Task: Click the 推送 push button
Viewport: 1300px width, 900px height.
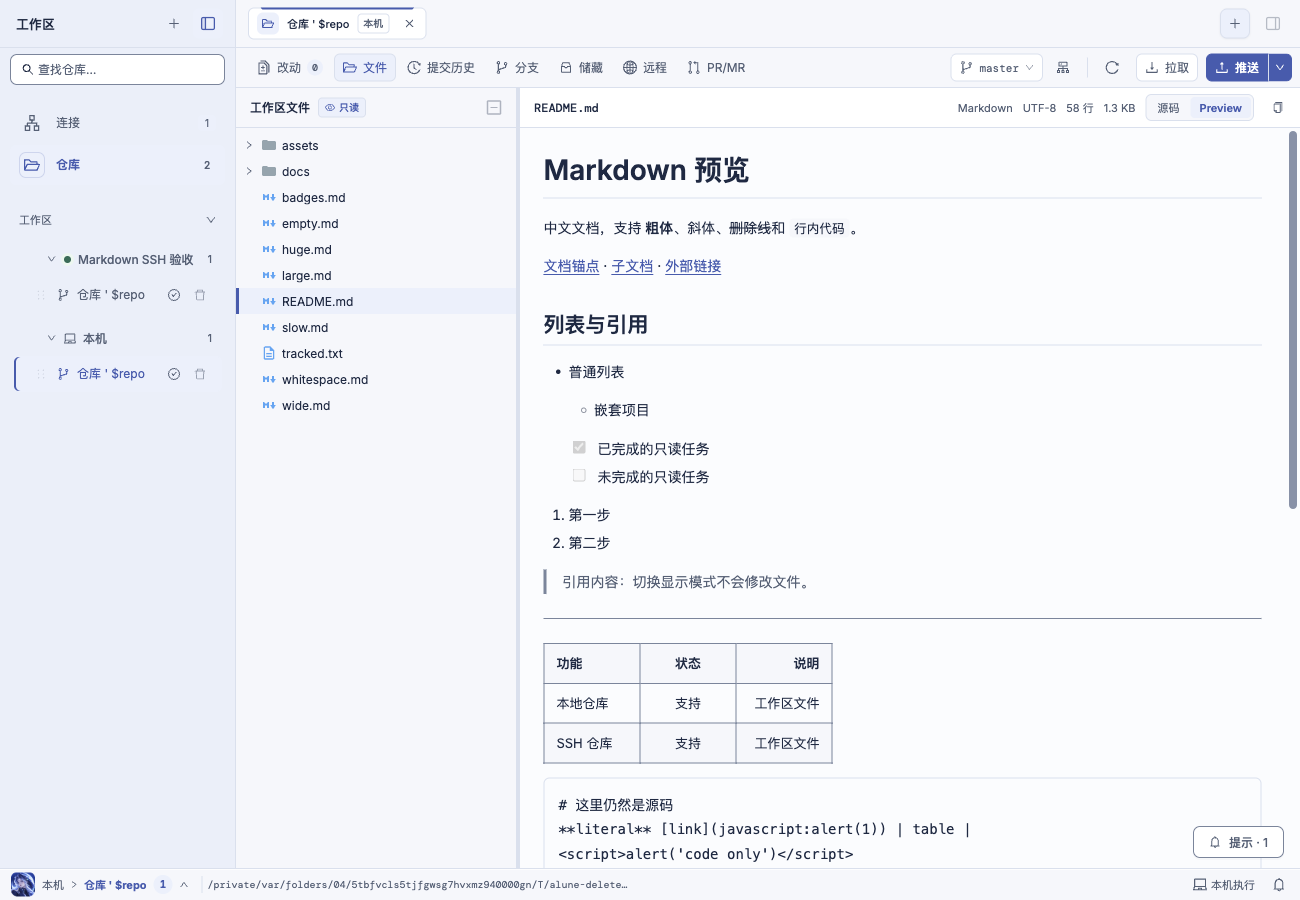Action: (x=1237, y=68)
